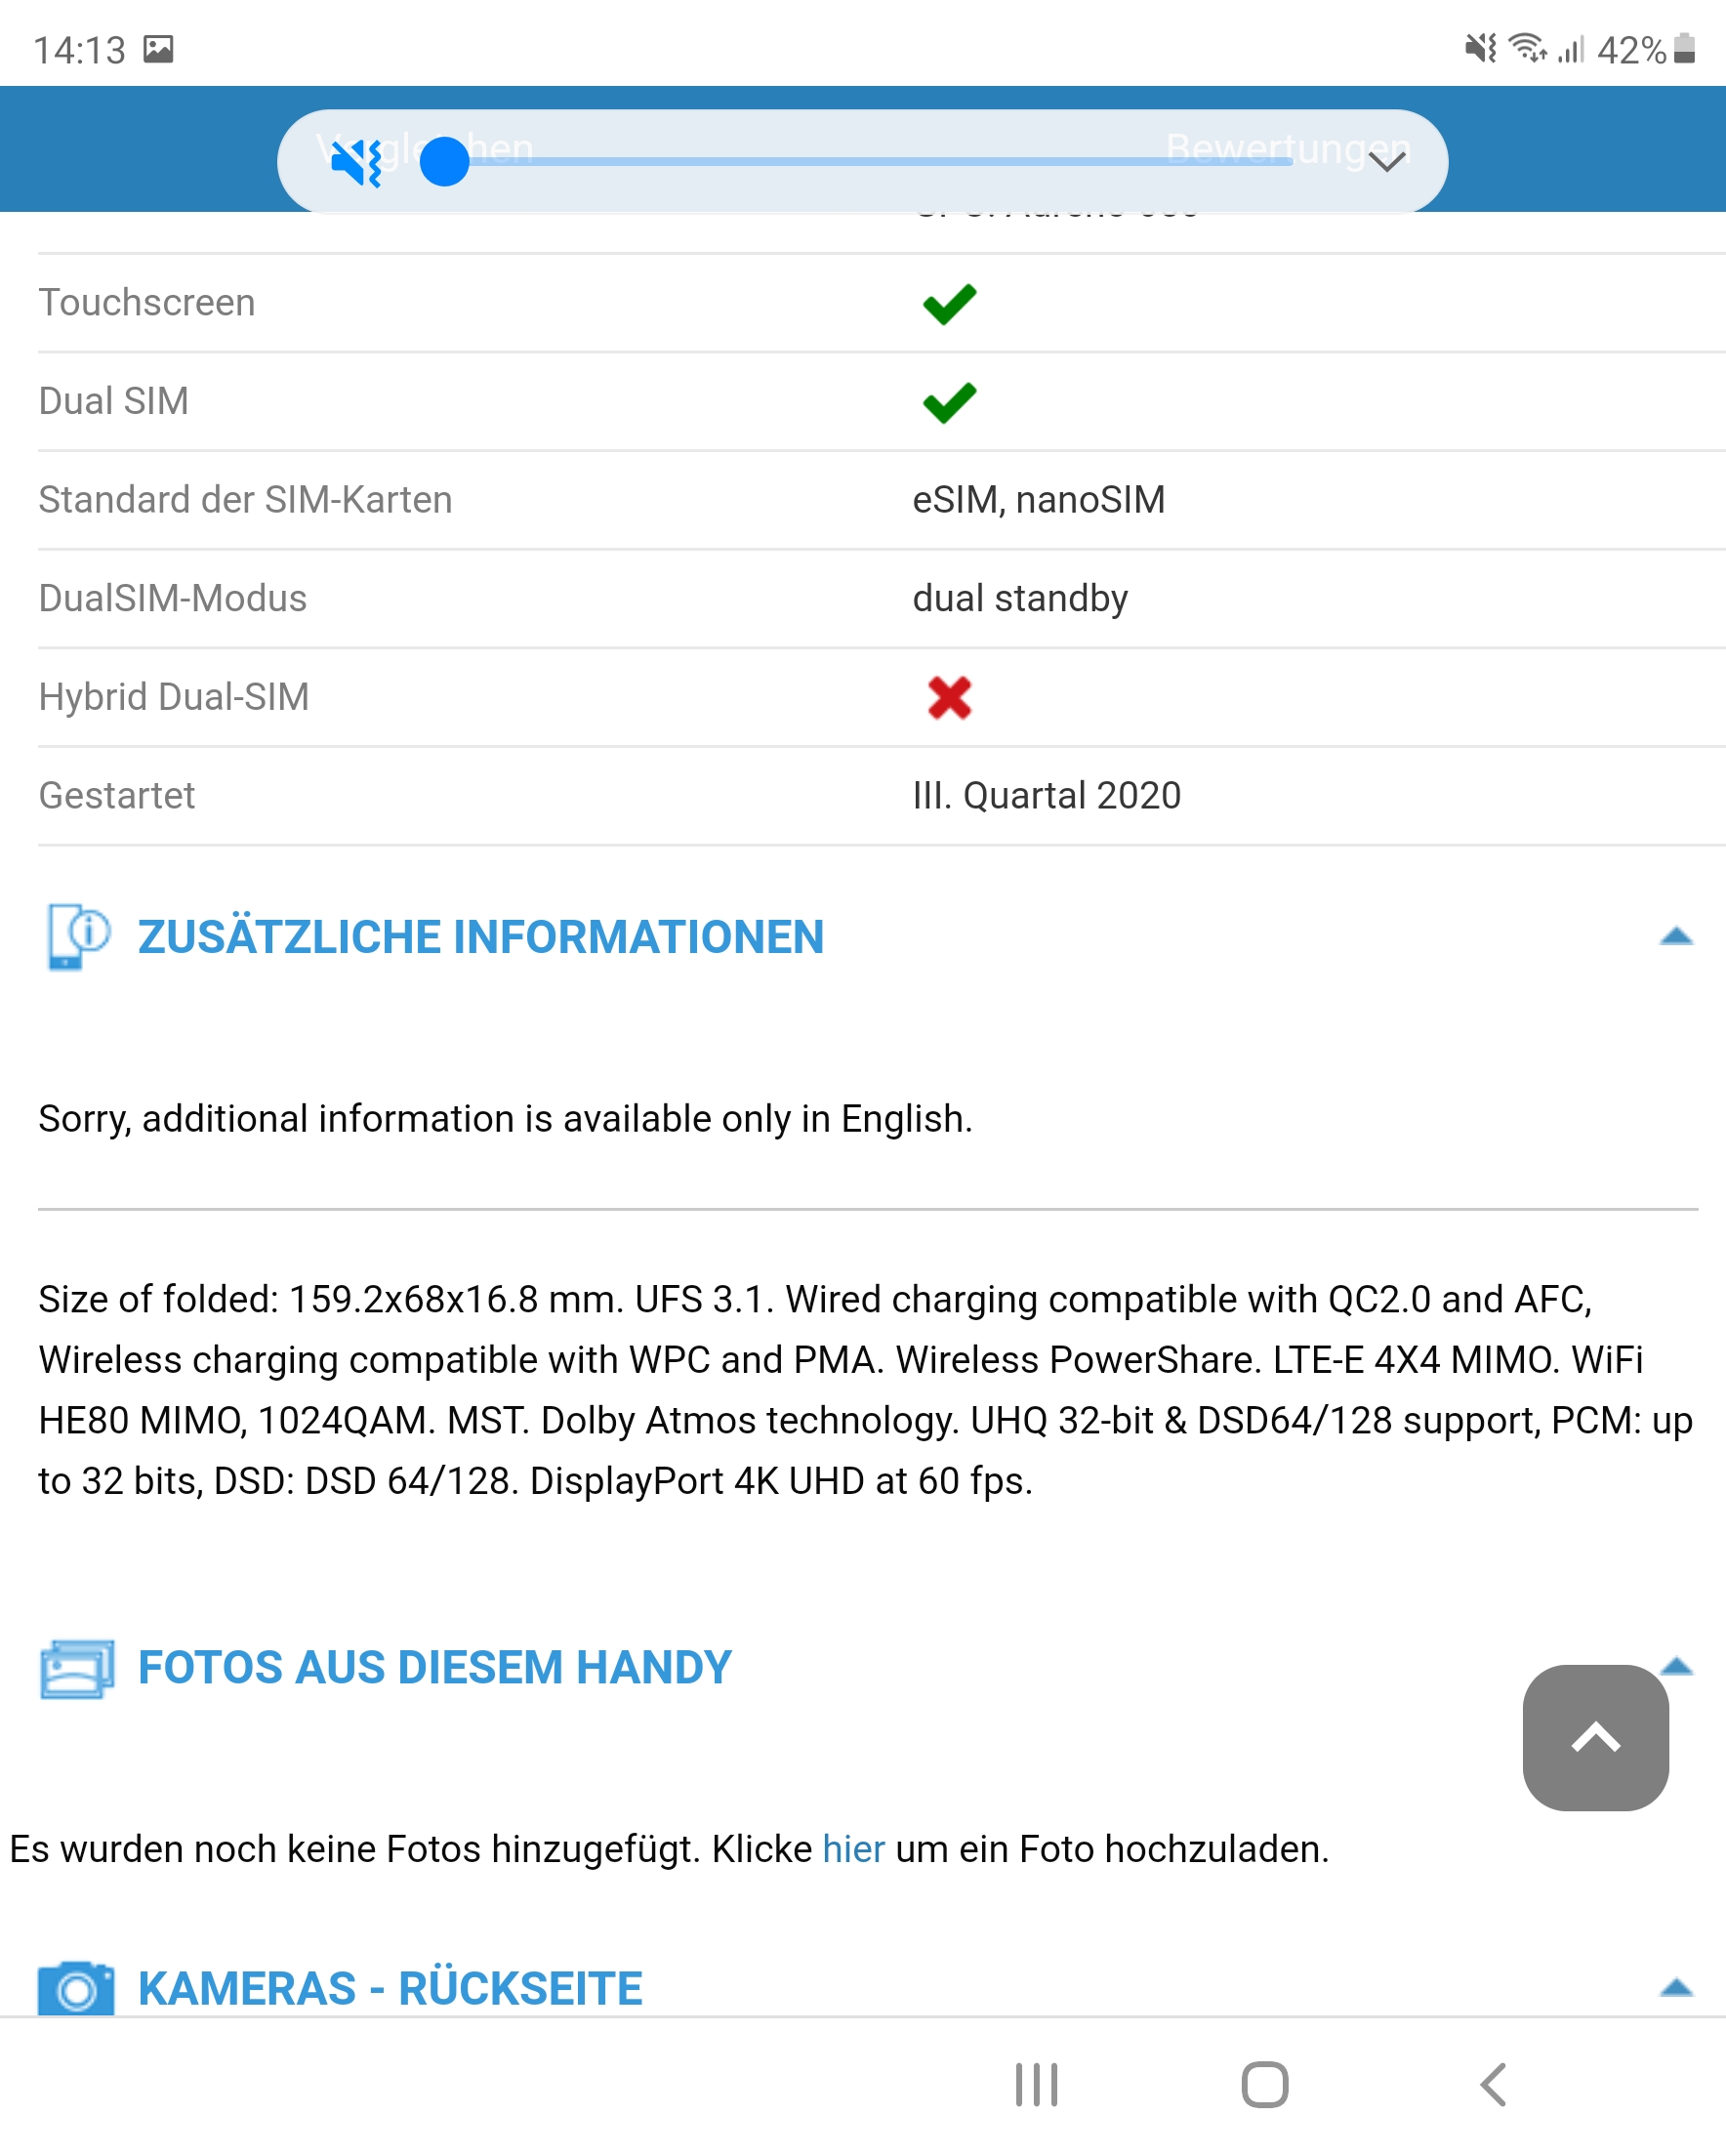Click the red cross for Hybrid Dual-SIM
The image size is (1726, 2156).
(949, 697)
